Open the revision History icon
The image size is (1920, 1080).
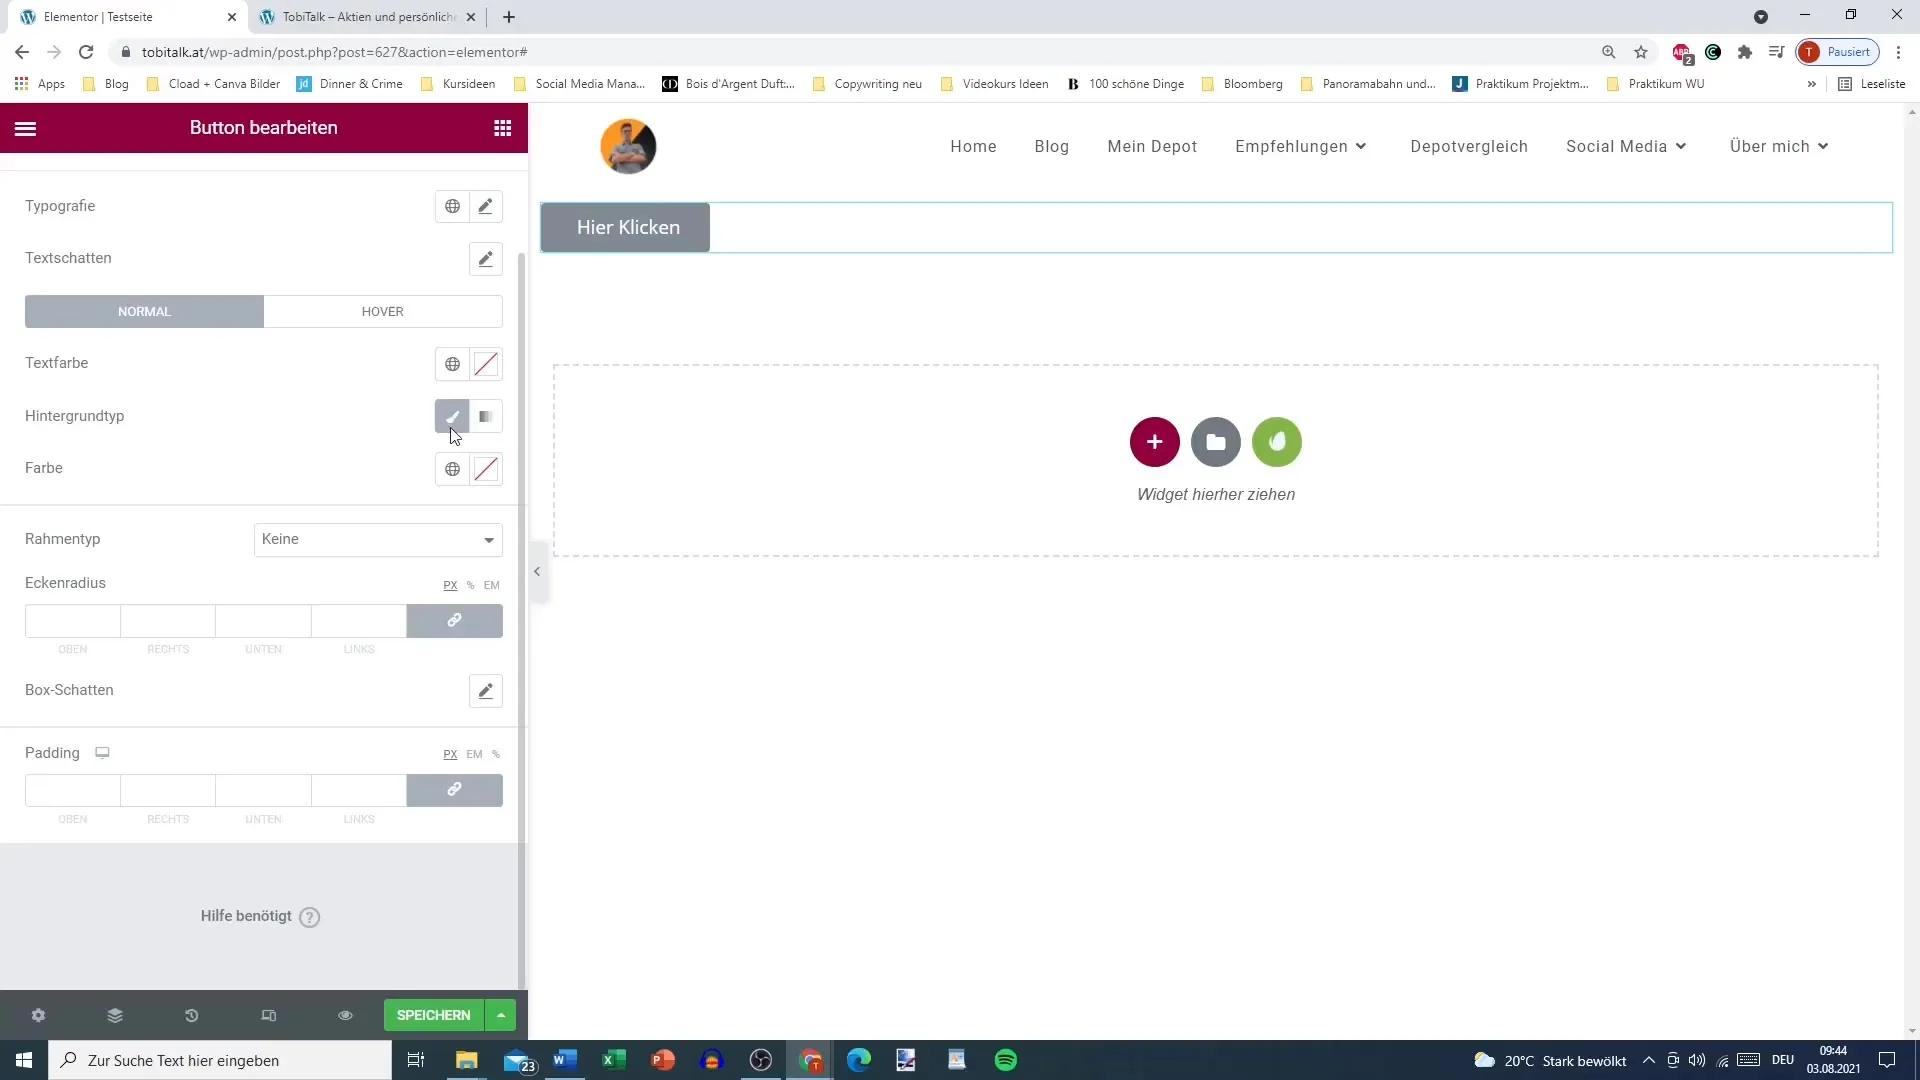[x=192, y=1015]
